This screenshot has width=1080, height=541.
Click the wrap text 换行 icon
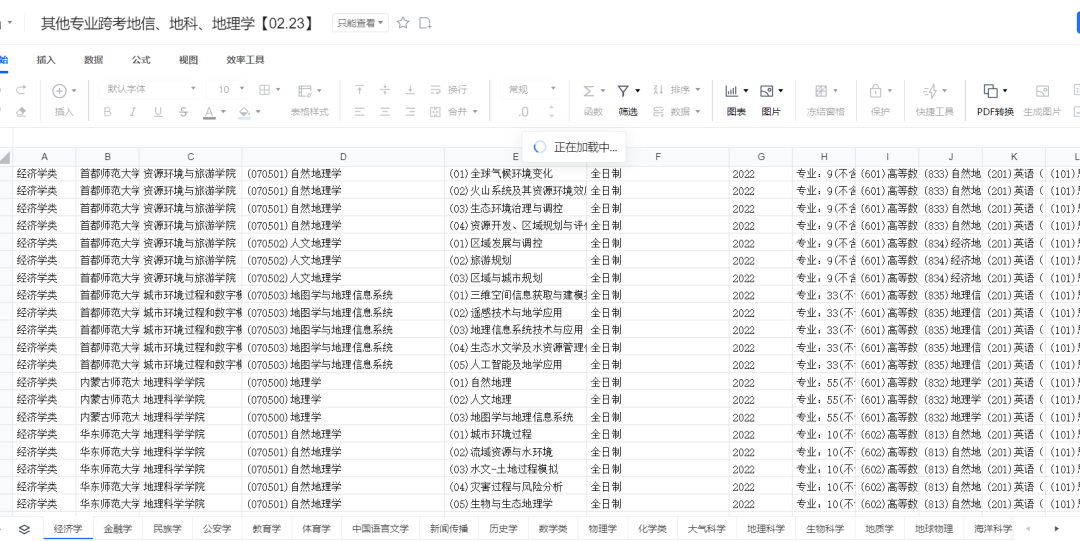(435, 90)
